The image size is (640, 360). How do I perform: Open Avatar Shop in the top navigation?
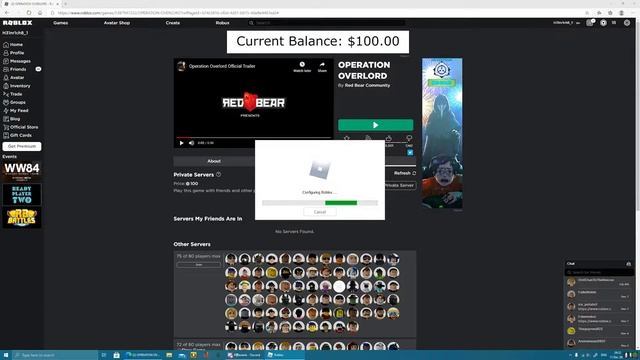point(117,23)
